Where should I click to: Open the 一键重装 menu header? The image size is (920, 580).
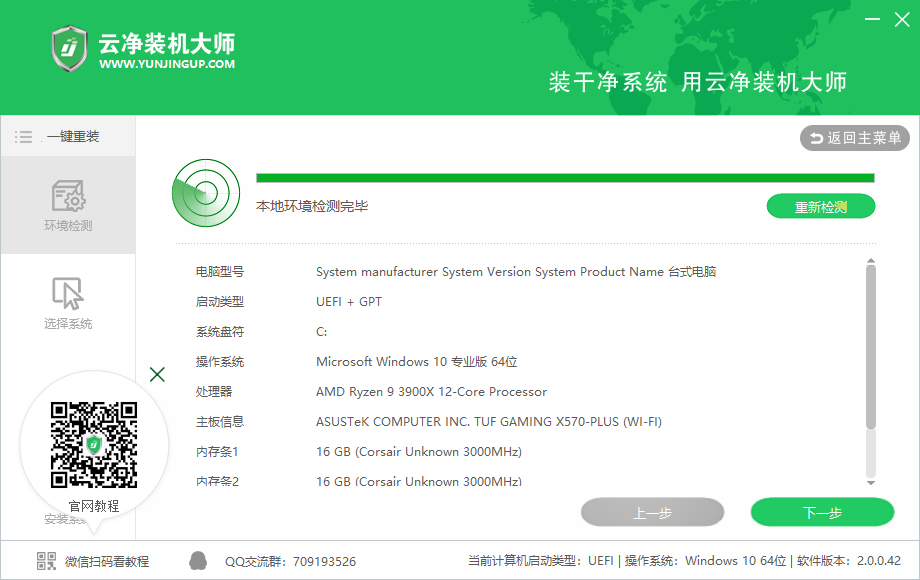[x=72, y=136]
